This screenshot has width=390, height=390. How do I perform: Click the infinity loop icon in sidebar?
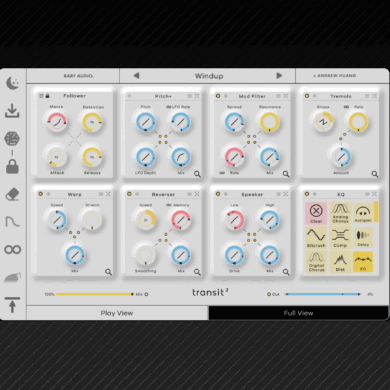point(13,249)
